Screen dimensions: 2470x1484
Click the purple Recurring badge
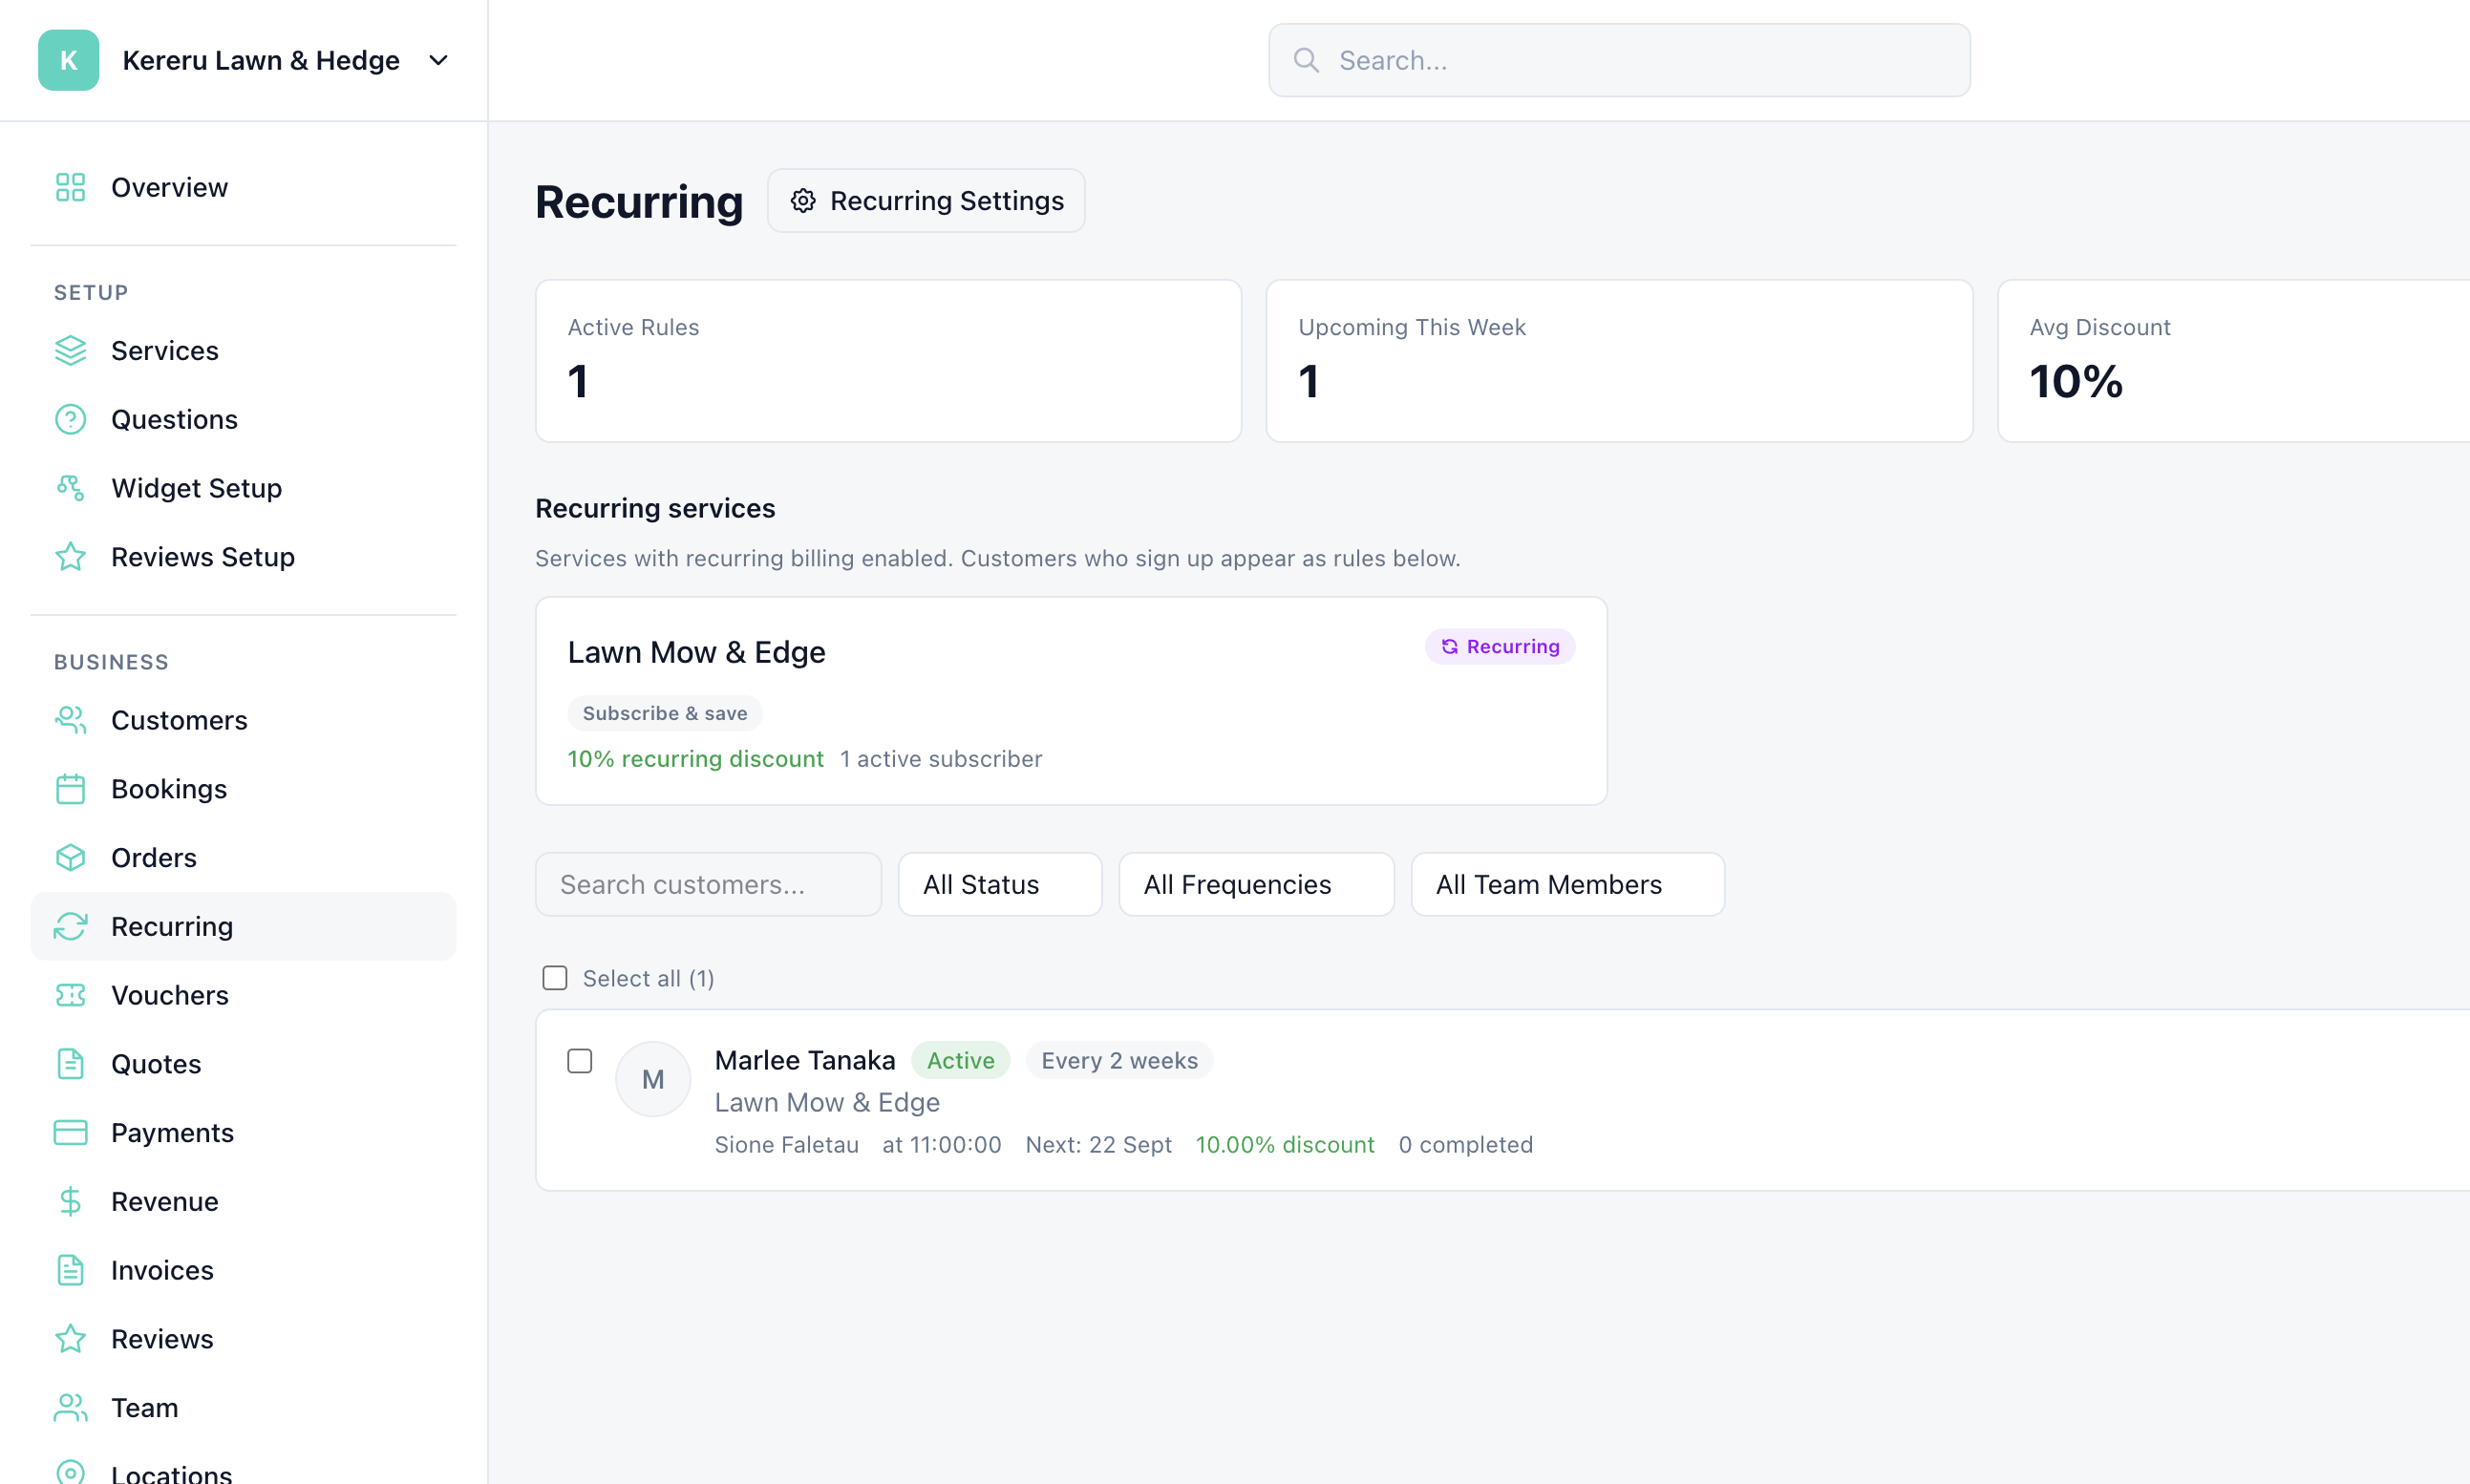pyautogui.click(x=1499, y=647)
